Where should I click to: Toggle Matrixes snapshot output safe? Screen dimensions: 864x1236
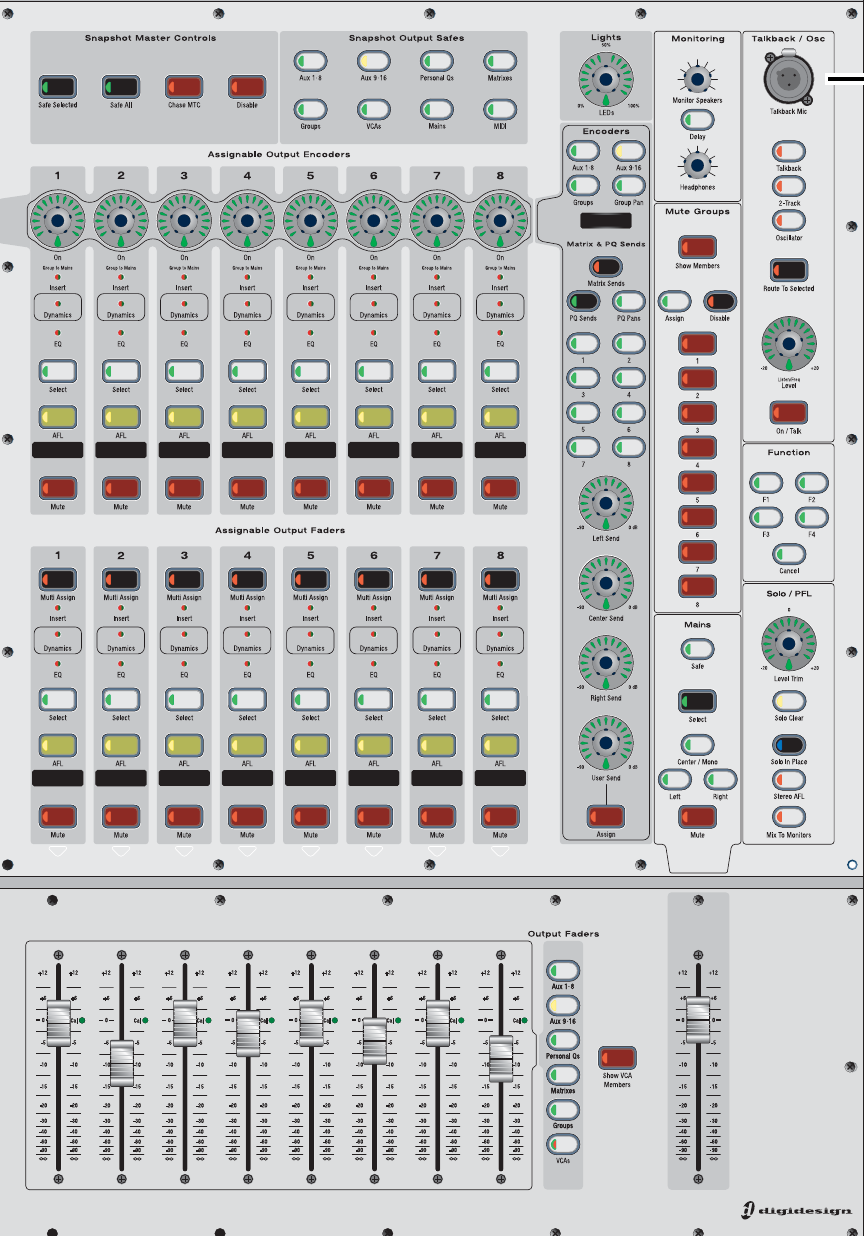(500, 60)
